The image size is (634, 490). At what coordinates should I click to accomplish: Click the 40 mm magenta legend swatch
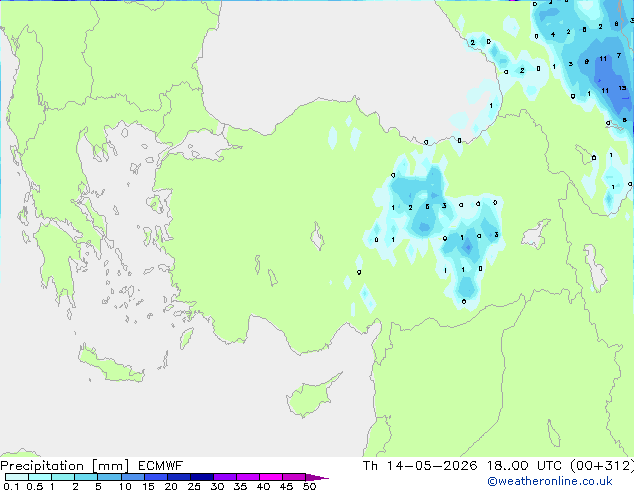pos(271,477)
